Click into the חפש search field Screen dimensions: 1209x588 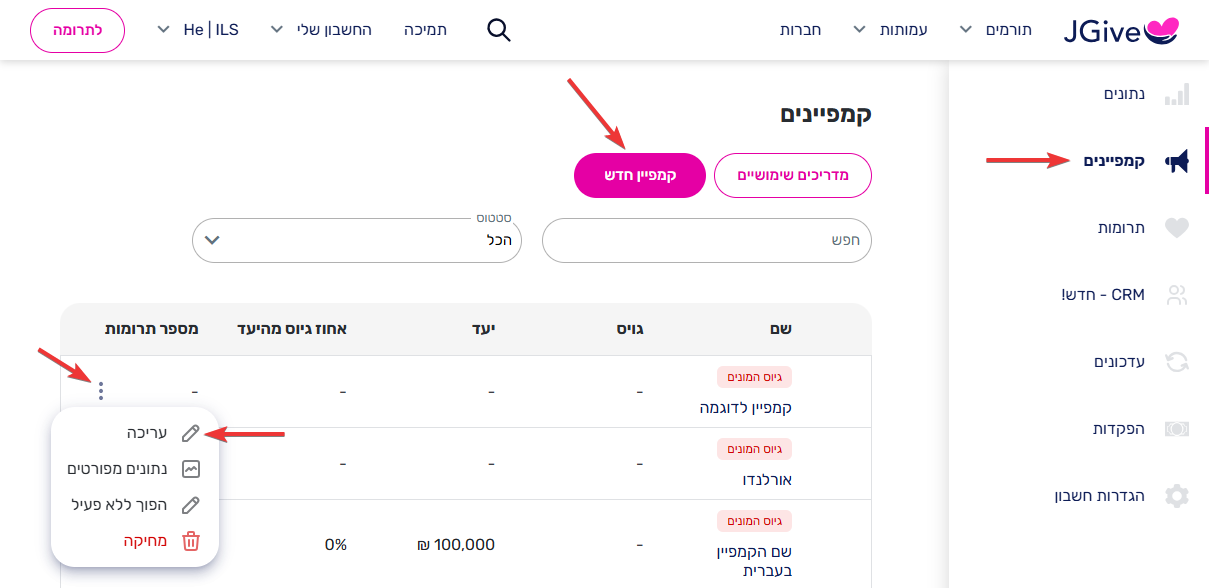pos(707,241)
